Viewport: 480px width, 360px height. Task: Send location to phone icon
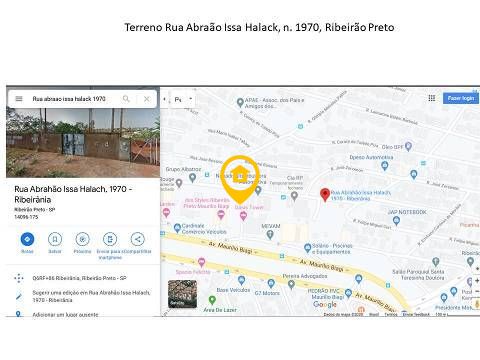pyautogui.click(x=110, y=239)
